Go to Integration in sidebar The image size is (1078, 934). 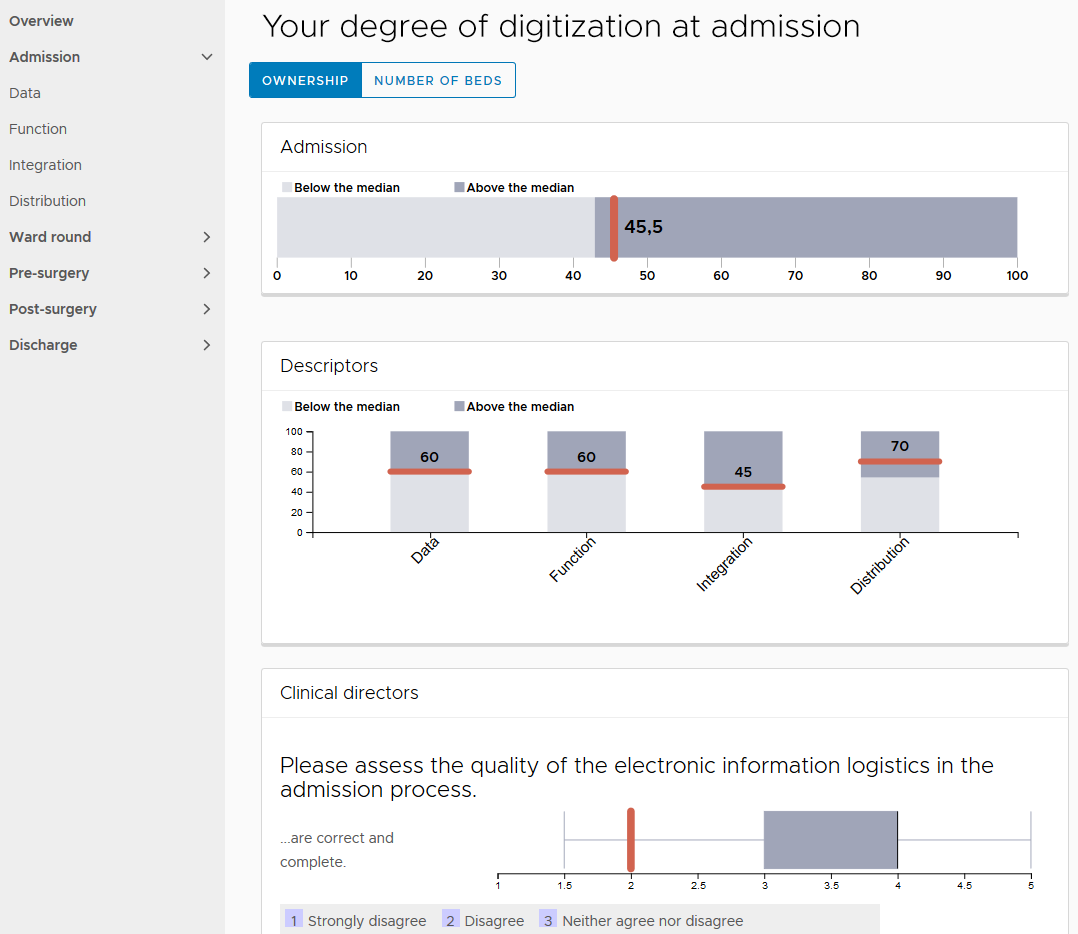click(x=45, y=165)
